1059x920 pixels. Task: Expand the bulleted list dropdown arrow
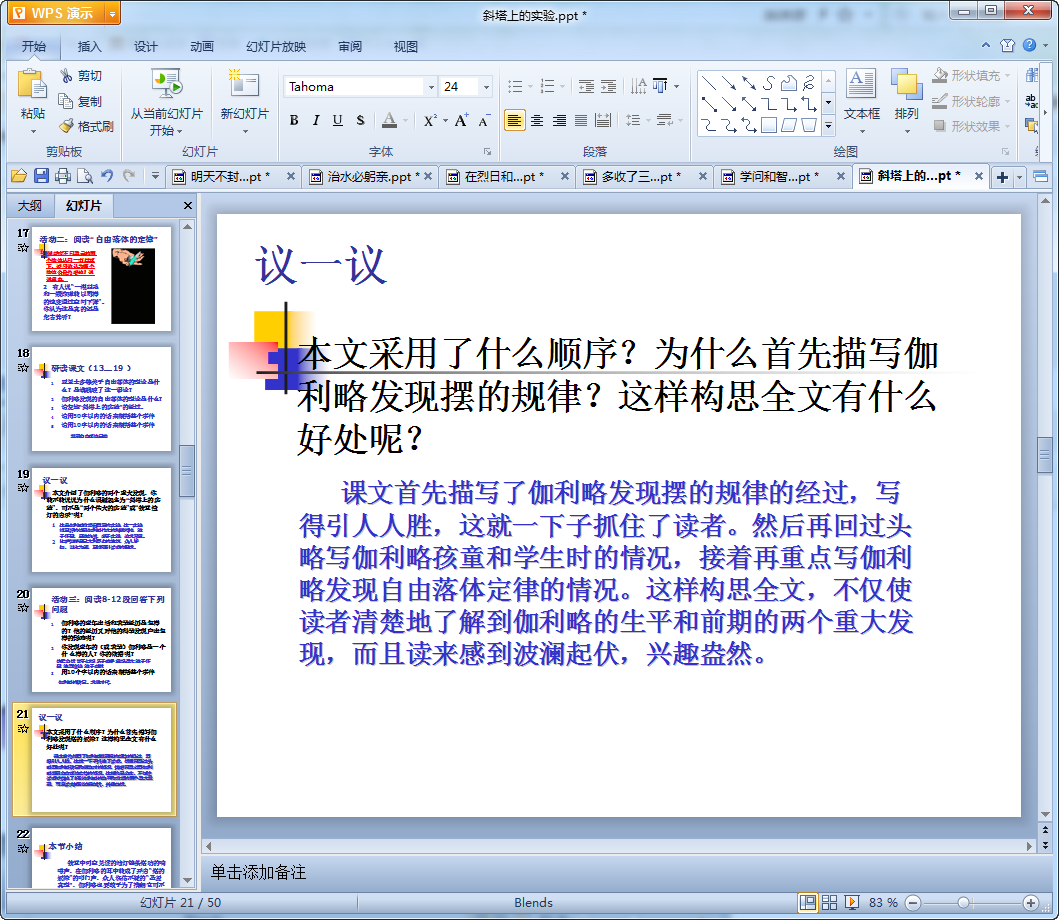(x=530, y=86)
